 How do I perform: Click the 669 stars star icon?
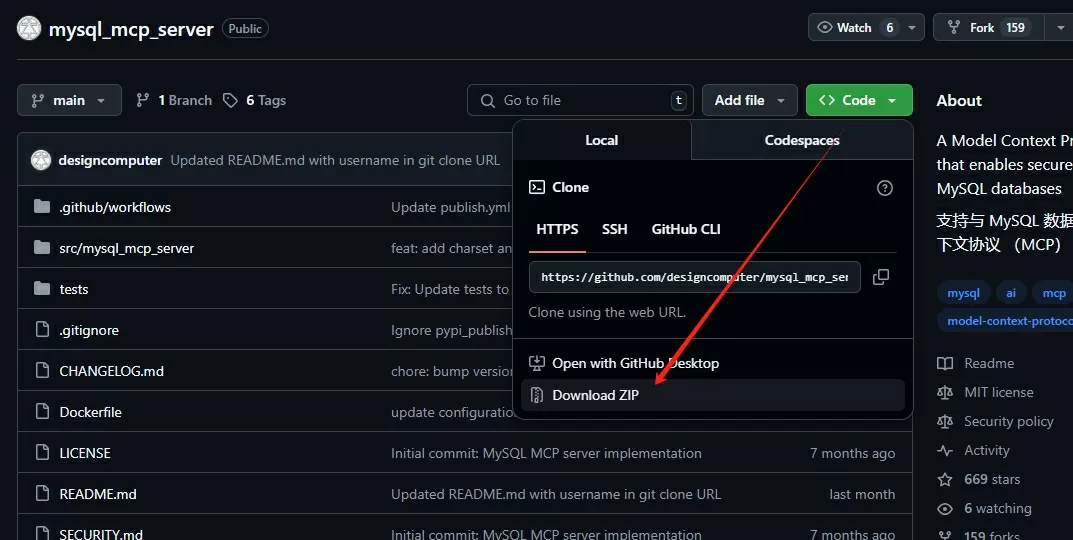pyautogui.click(x=945, y=479)
